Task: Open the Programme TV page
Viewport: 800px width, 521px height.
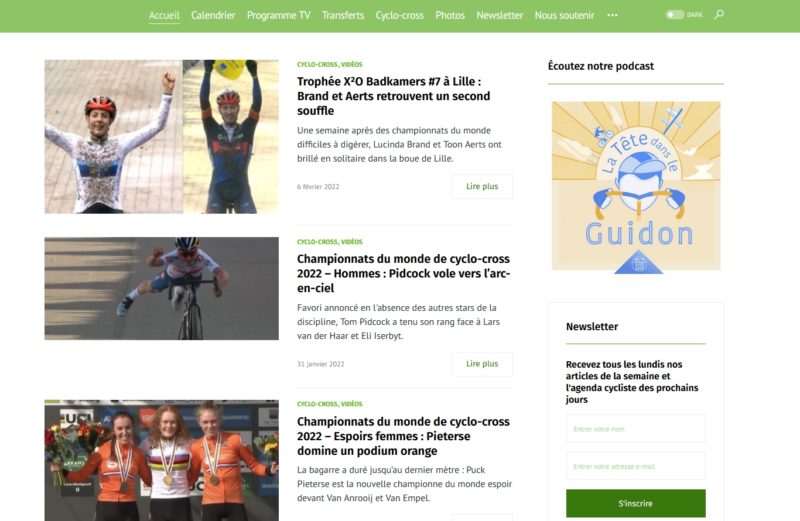Action: pyautogui.click(x=279, y=15)
